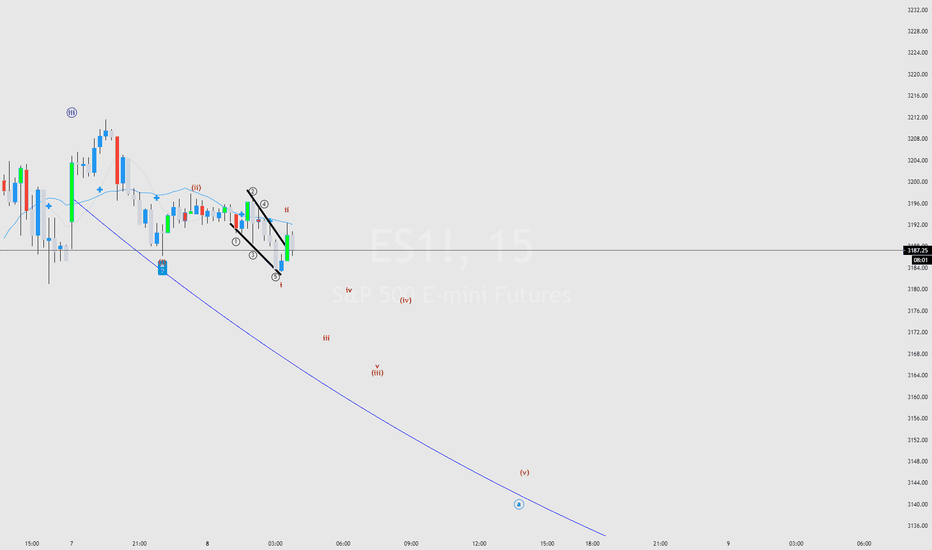Screen dimensions: 932x550
Task: Click the 3216.00 price axis label
Action: click(x=918, y=96)
